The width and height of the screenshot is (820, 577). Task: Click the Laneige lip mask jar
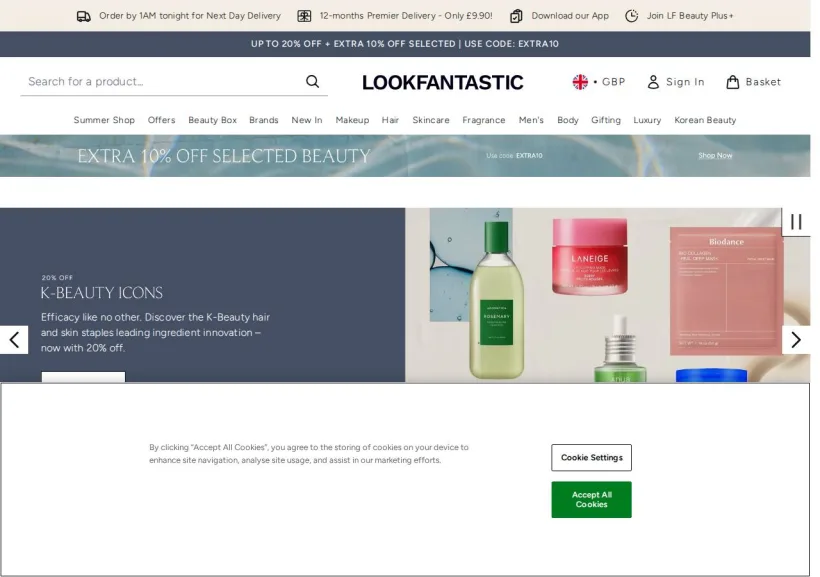tap(590, 256)
